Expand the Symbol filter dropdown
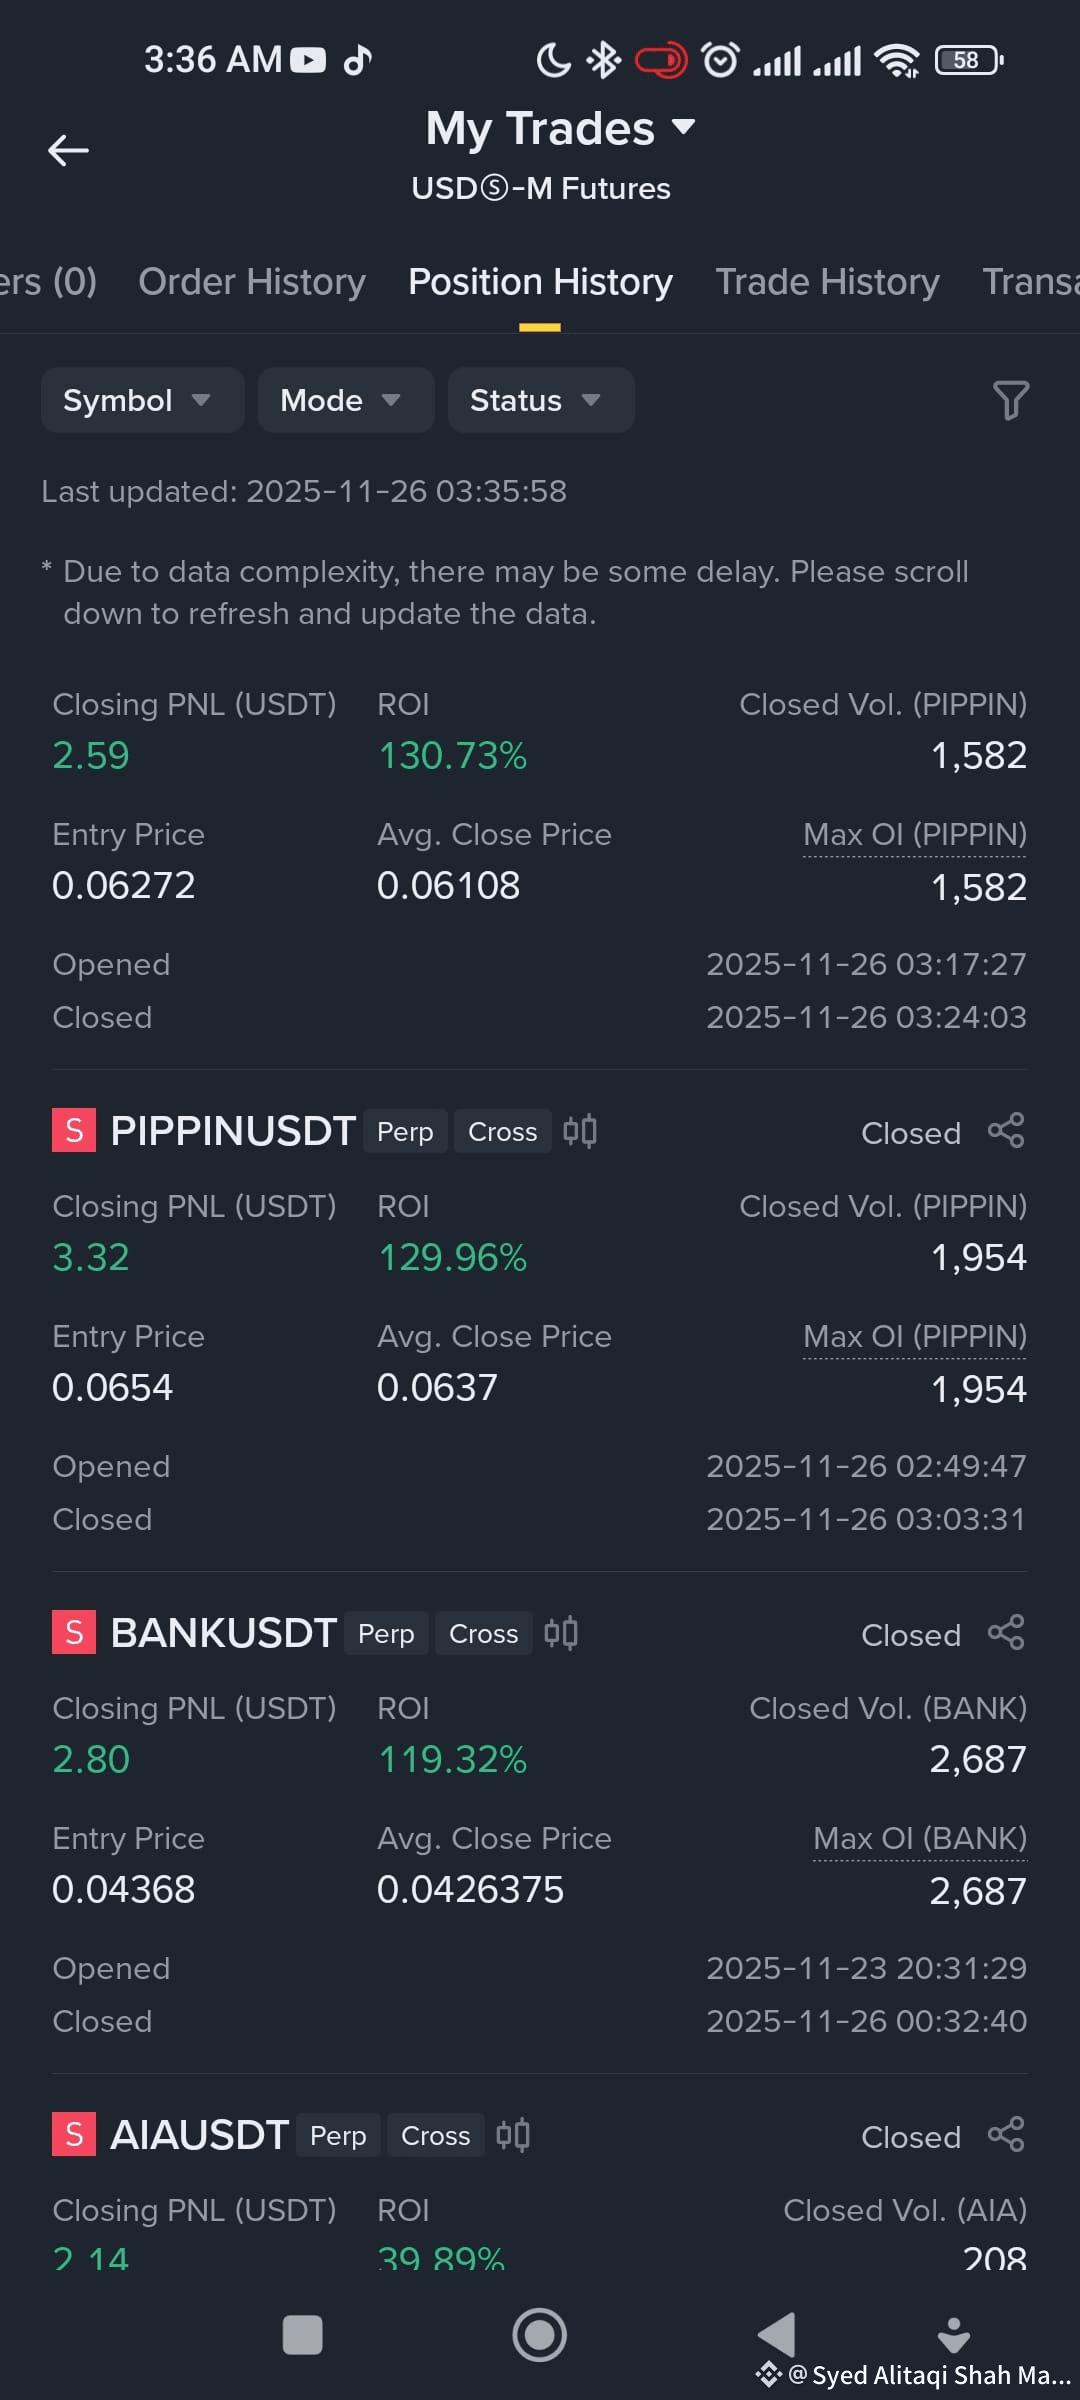 143,400
